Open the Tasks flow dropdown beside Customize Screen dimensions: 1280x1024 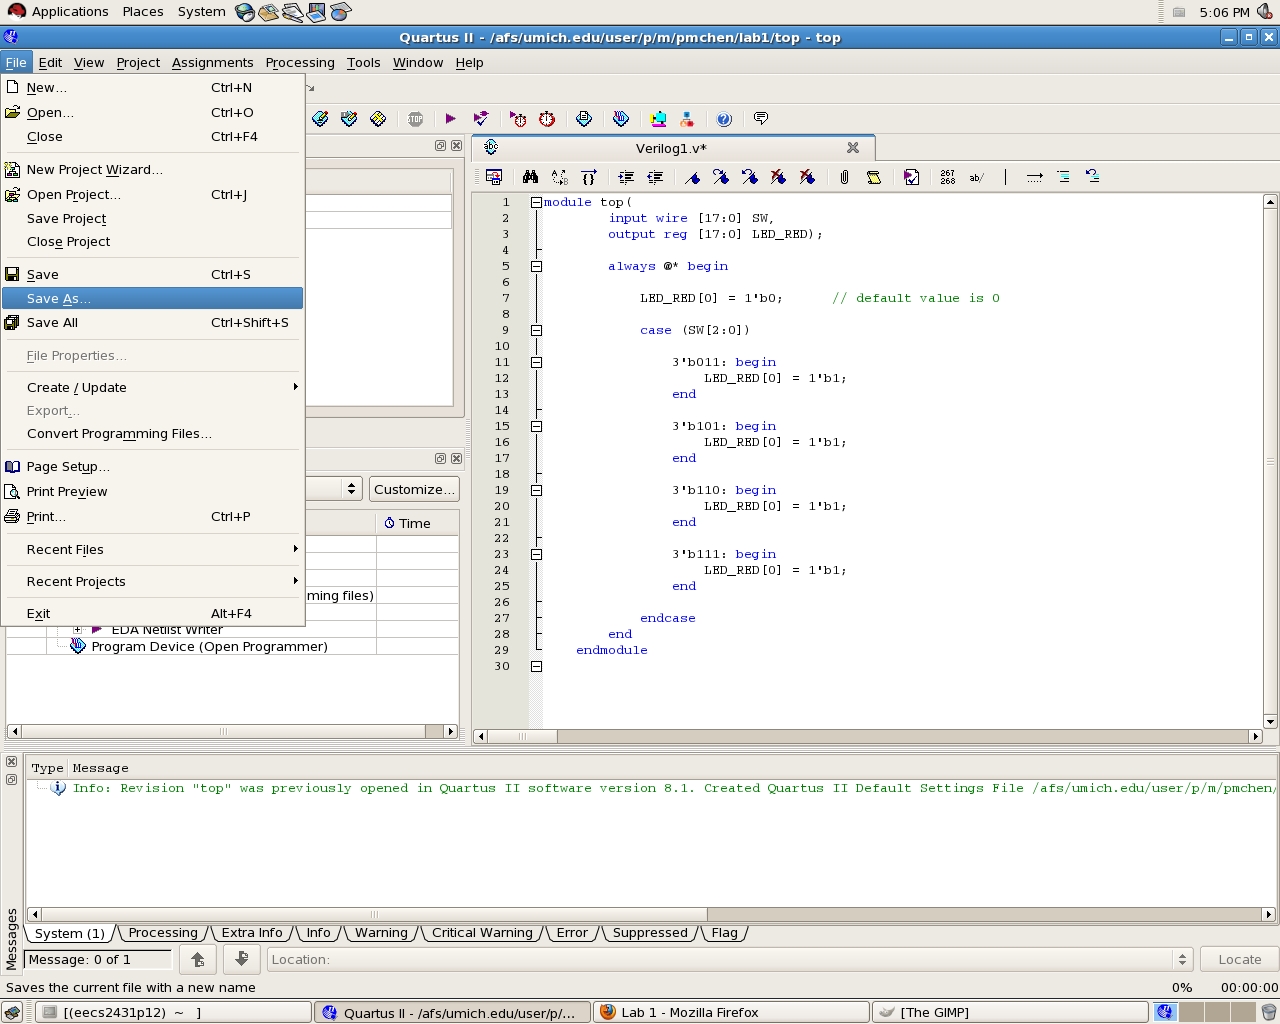(351, 489)
